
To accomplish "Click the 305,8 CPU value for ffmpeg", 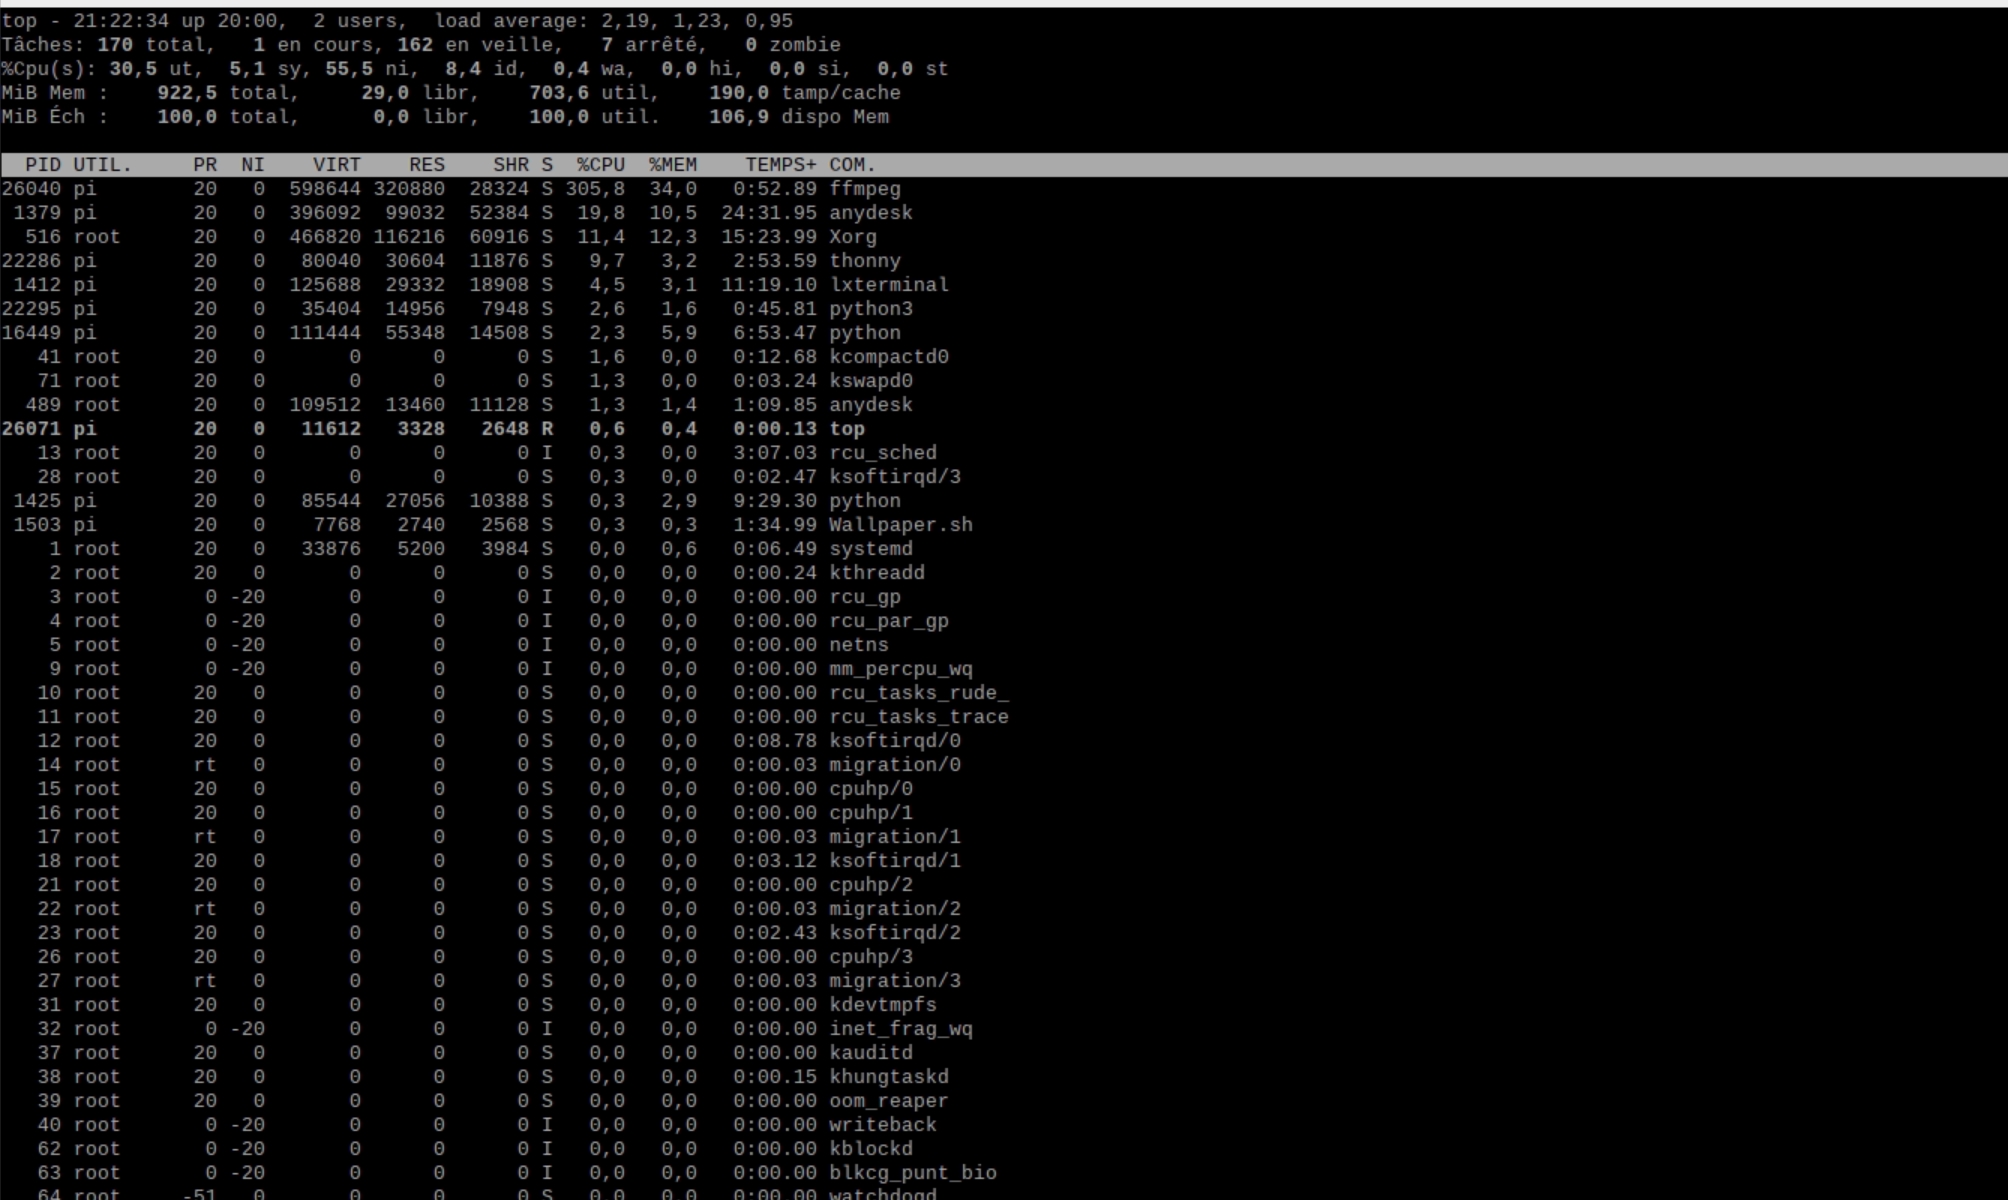I will click(595, 189).
